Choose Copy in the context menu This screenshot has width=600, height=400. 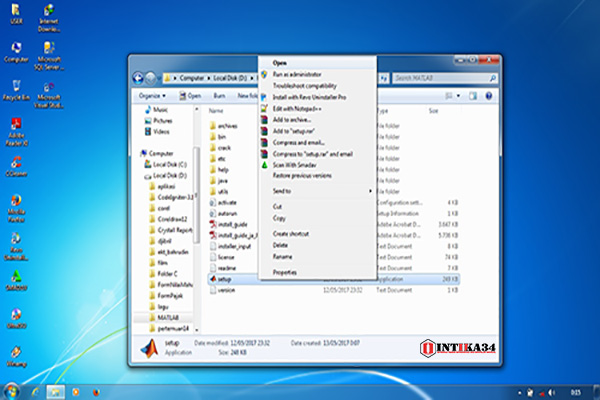pyautogui.click(x=318, y=218)
